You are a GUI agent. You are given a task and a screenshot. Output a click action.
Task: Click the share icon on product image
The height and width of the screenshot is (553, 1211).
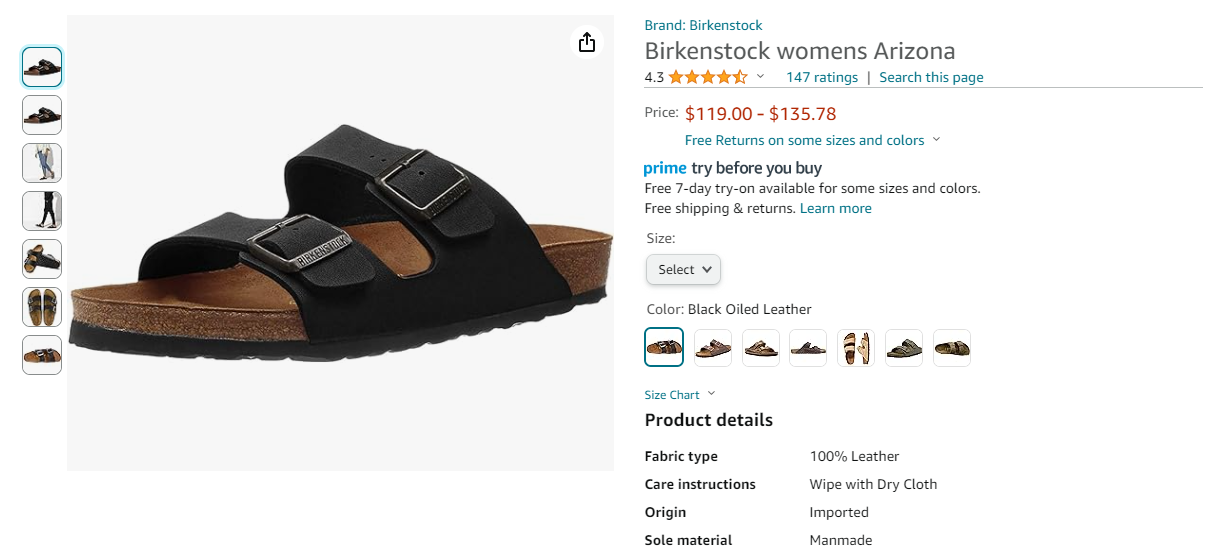(x=587, y=42)
